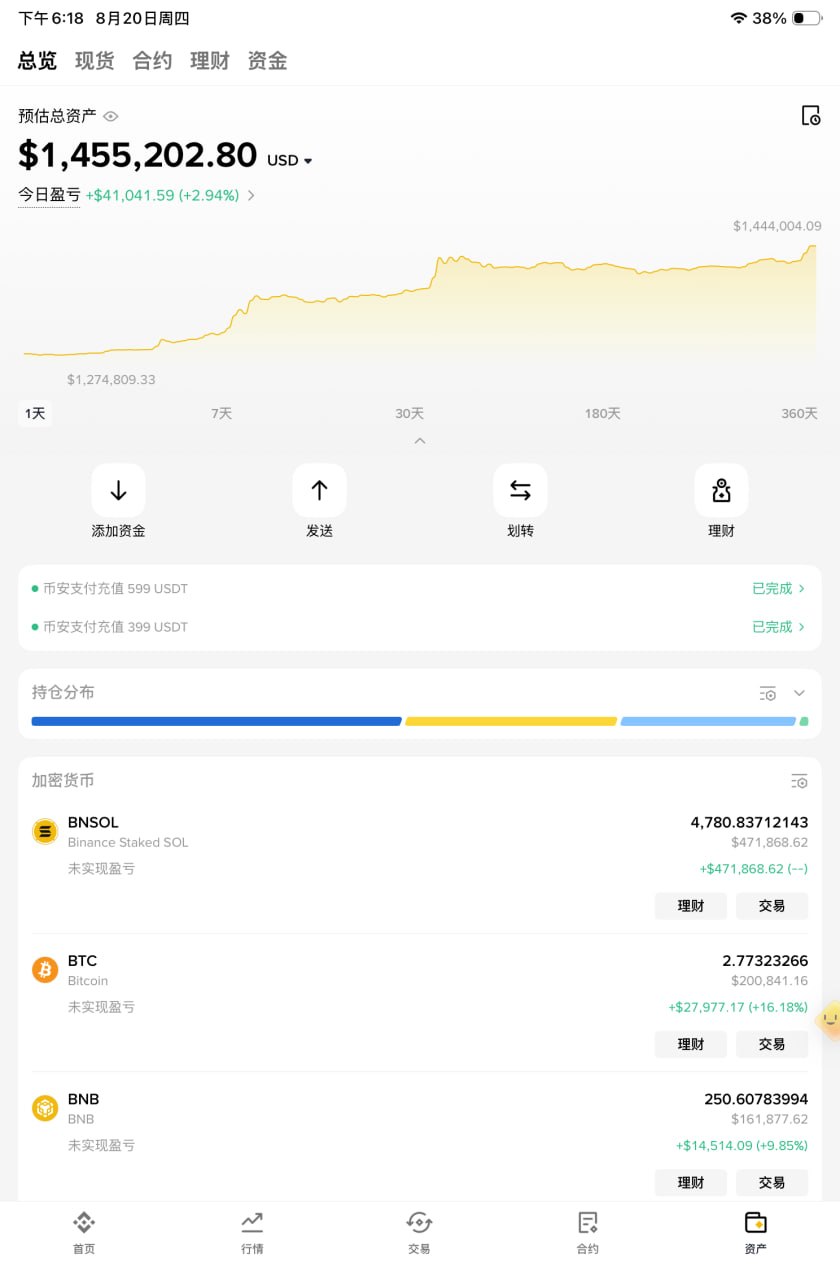Open 加密货币 list settings icon
Image resolution: width=840 pixels, height=1280 pixels.
[799, 781]
